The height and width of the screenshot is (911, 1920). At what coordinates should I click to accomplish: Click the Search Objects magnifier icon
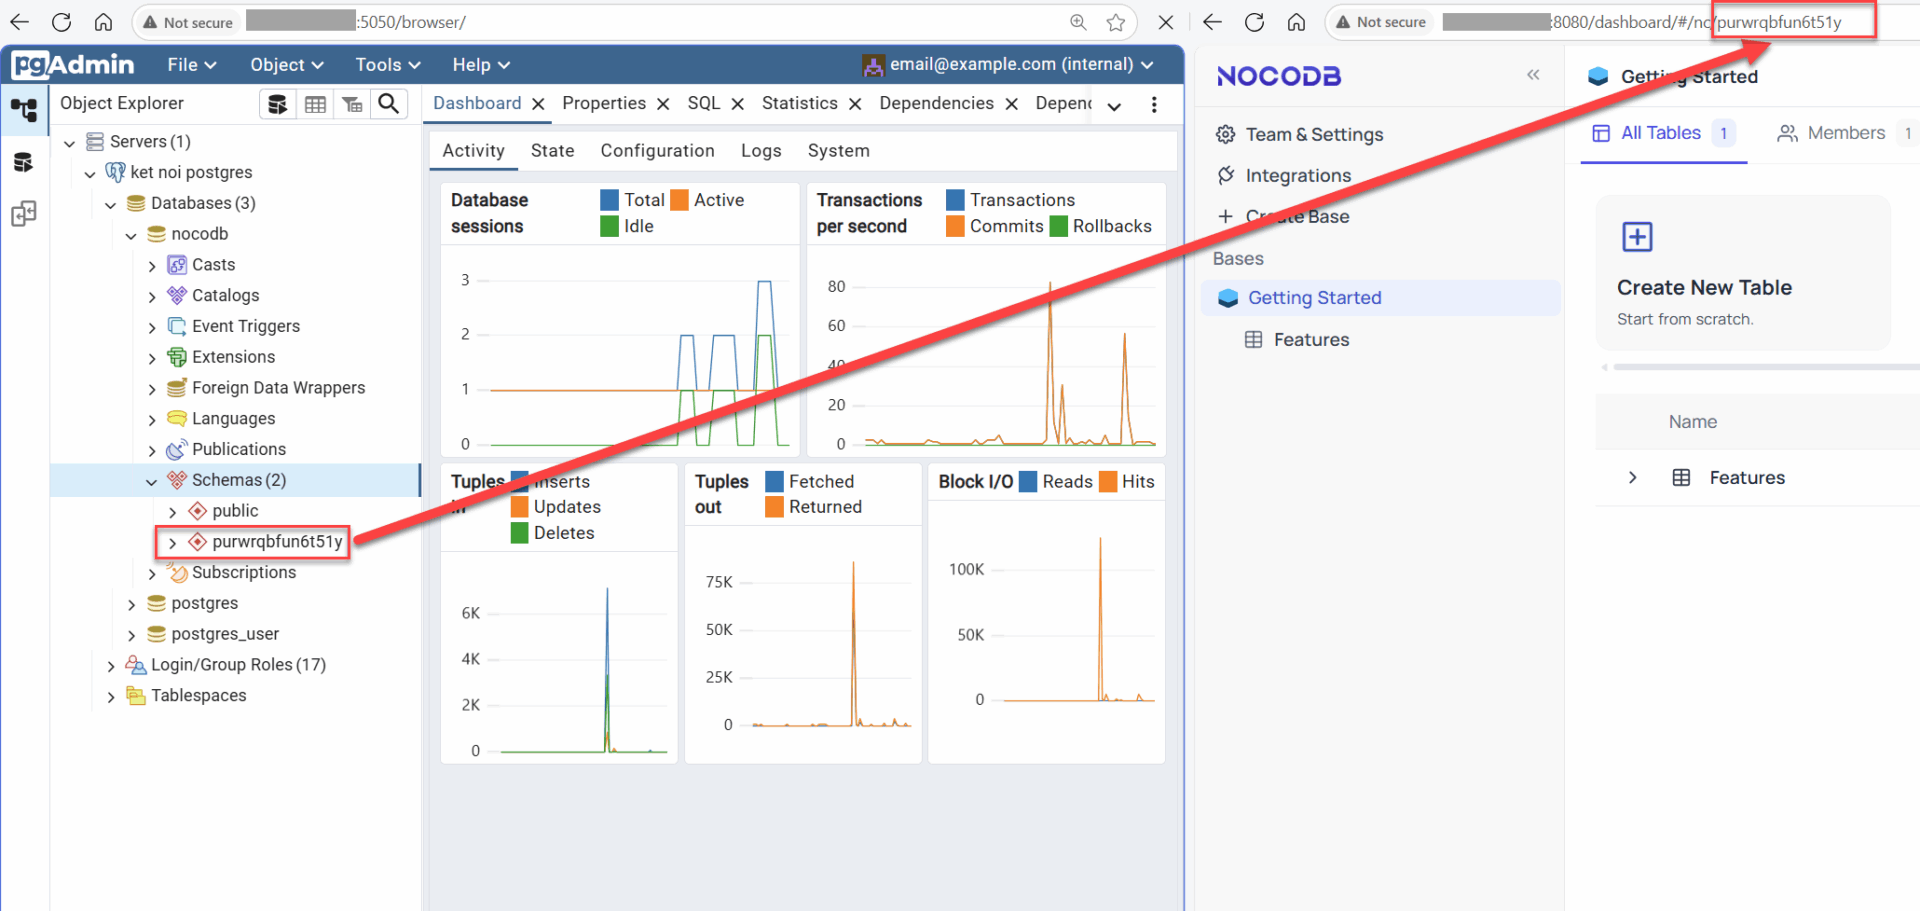point(389,104)
